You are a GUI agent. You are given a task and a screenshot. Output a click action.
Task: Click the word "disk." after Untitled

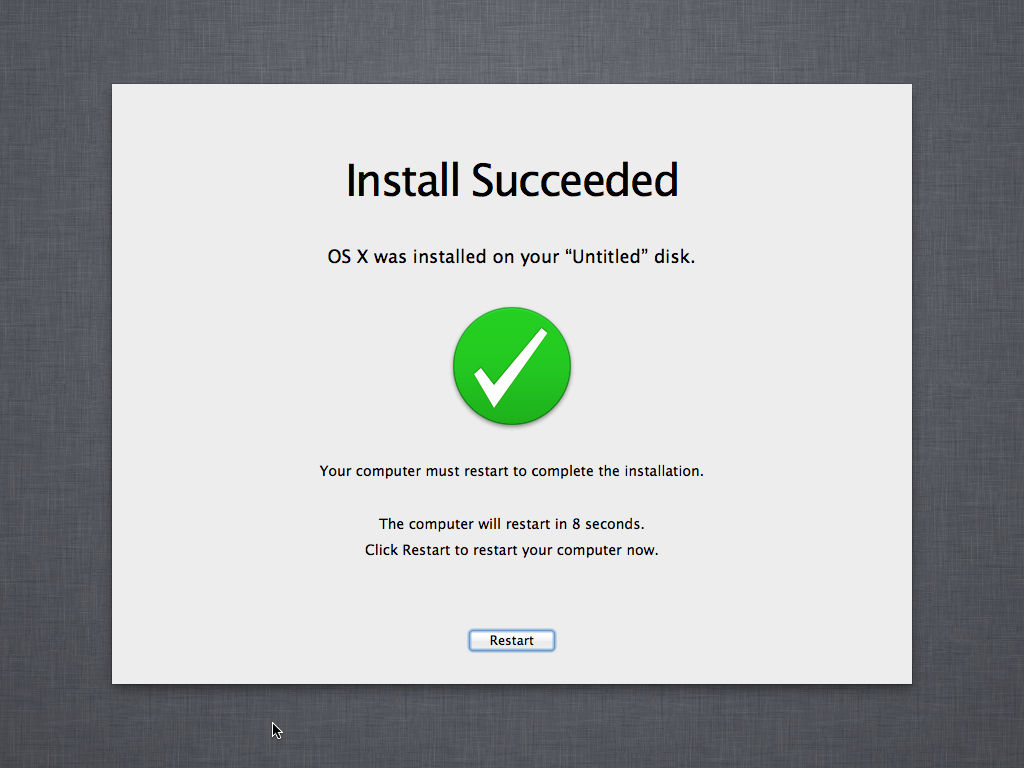coord(675,257)
